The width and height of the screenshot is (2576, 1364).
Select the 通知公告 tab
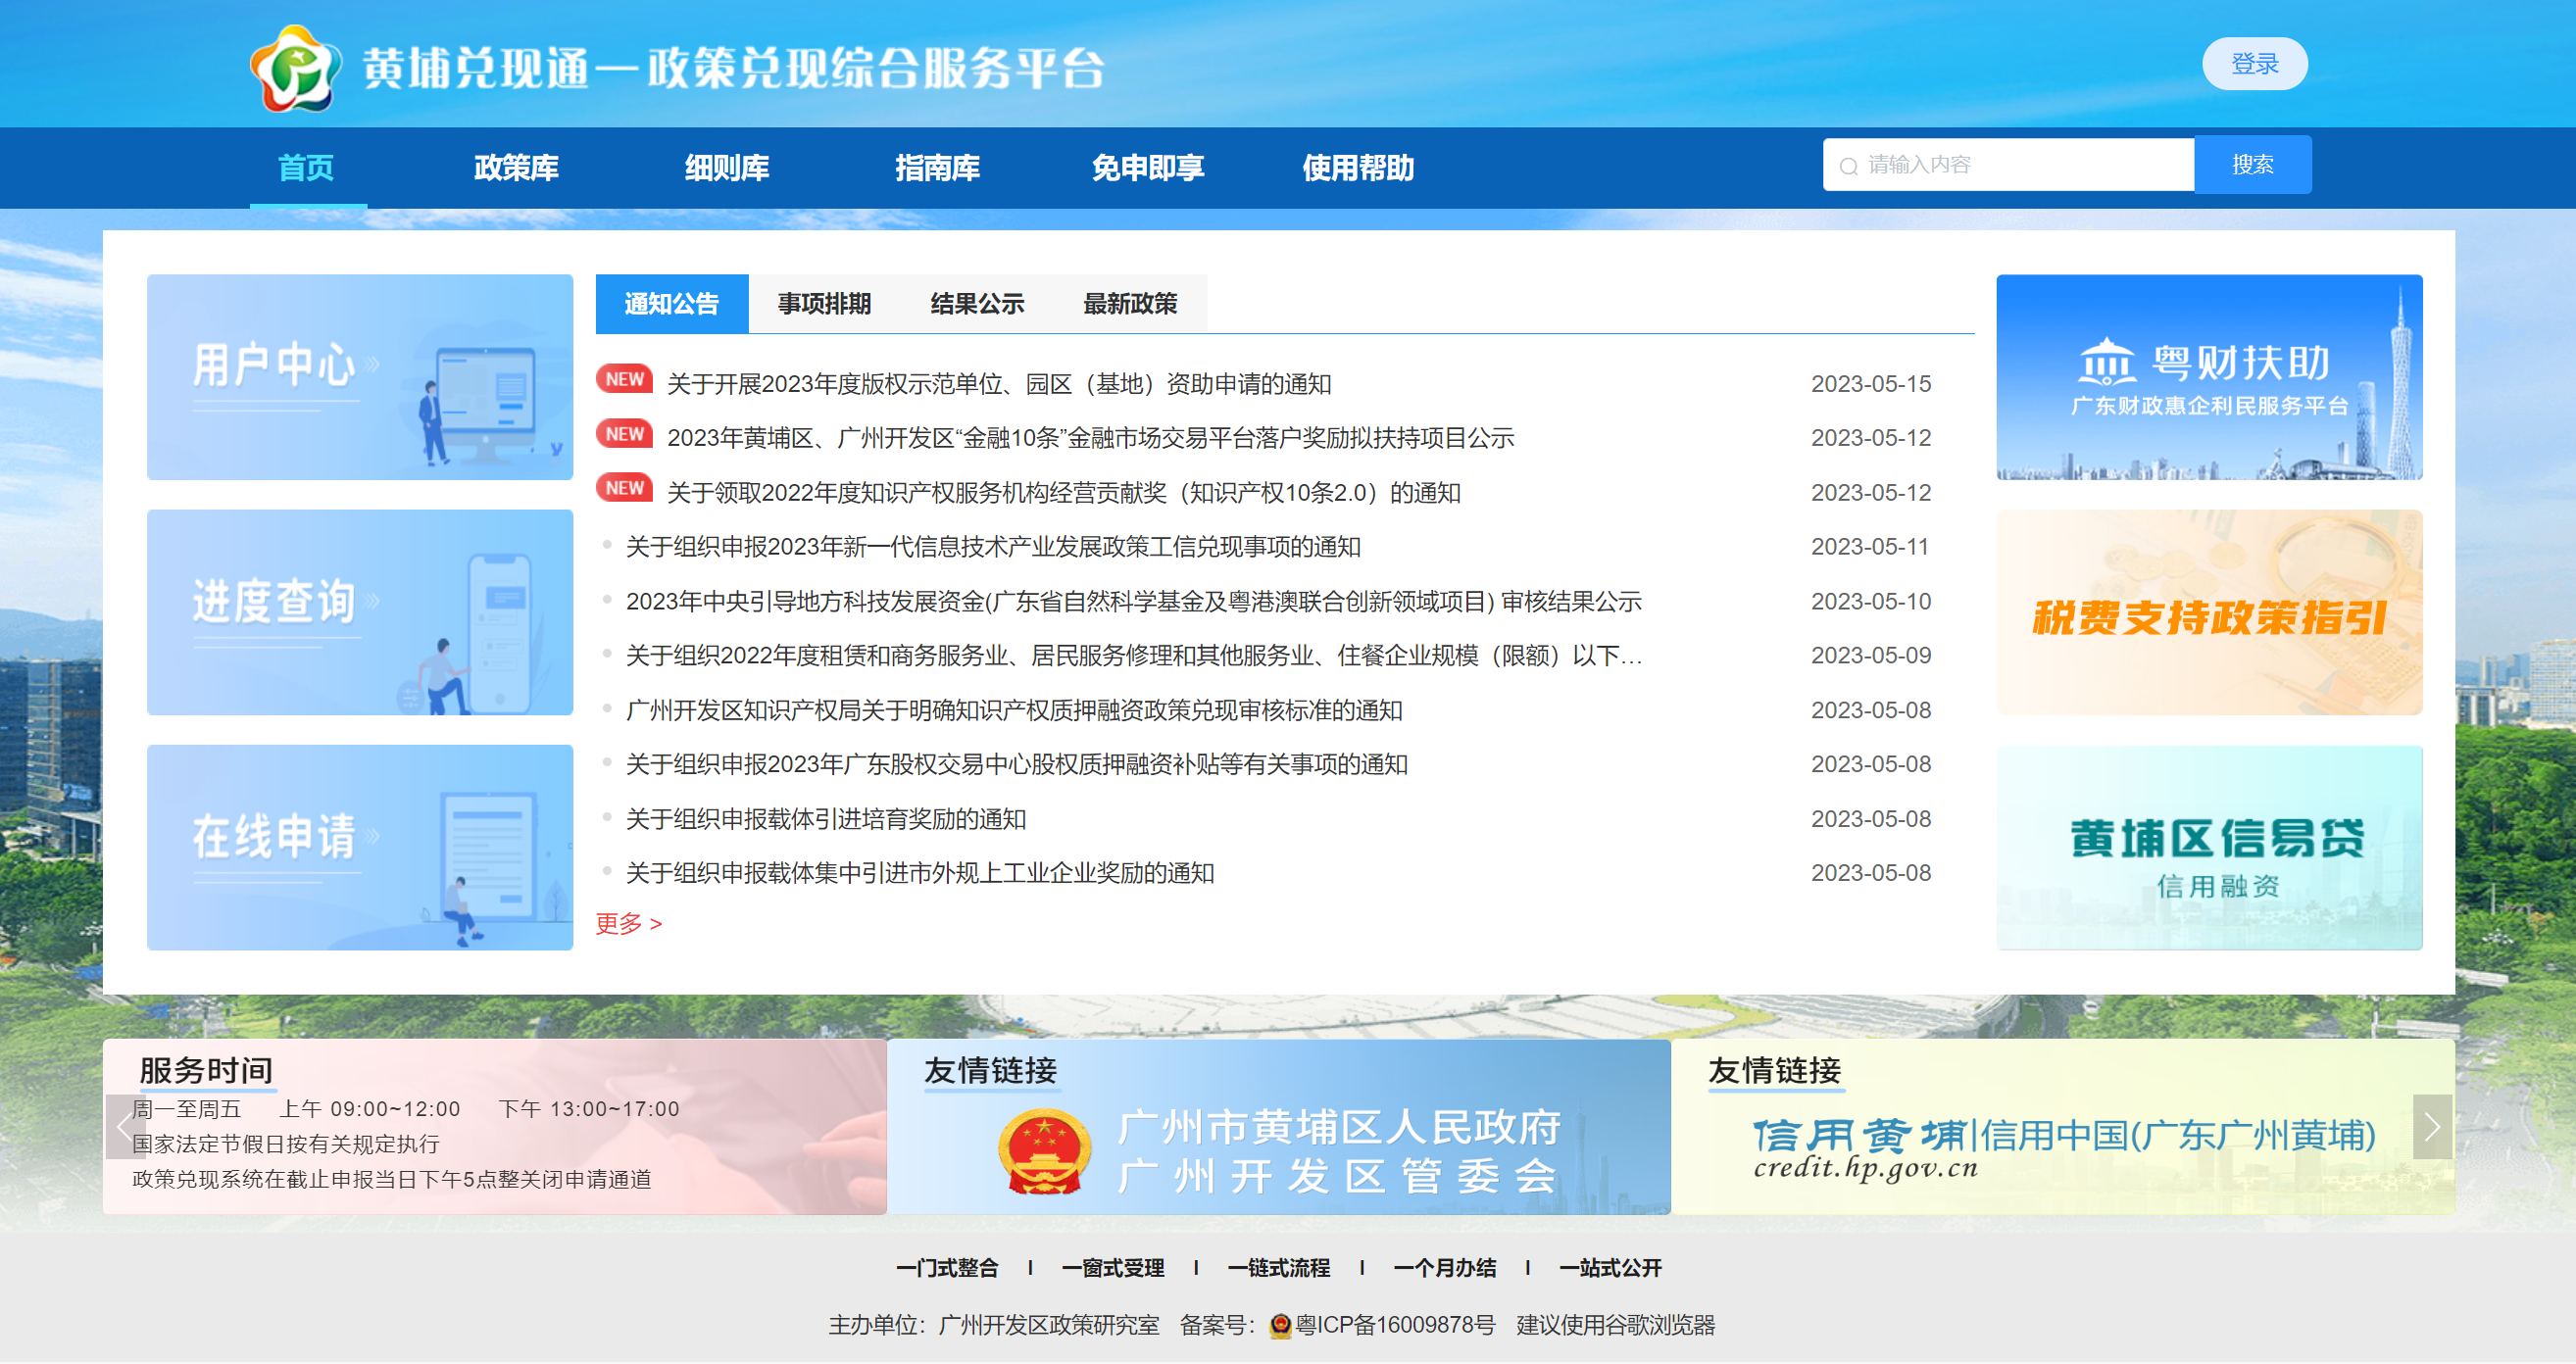[672, 304]
